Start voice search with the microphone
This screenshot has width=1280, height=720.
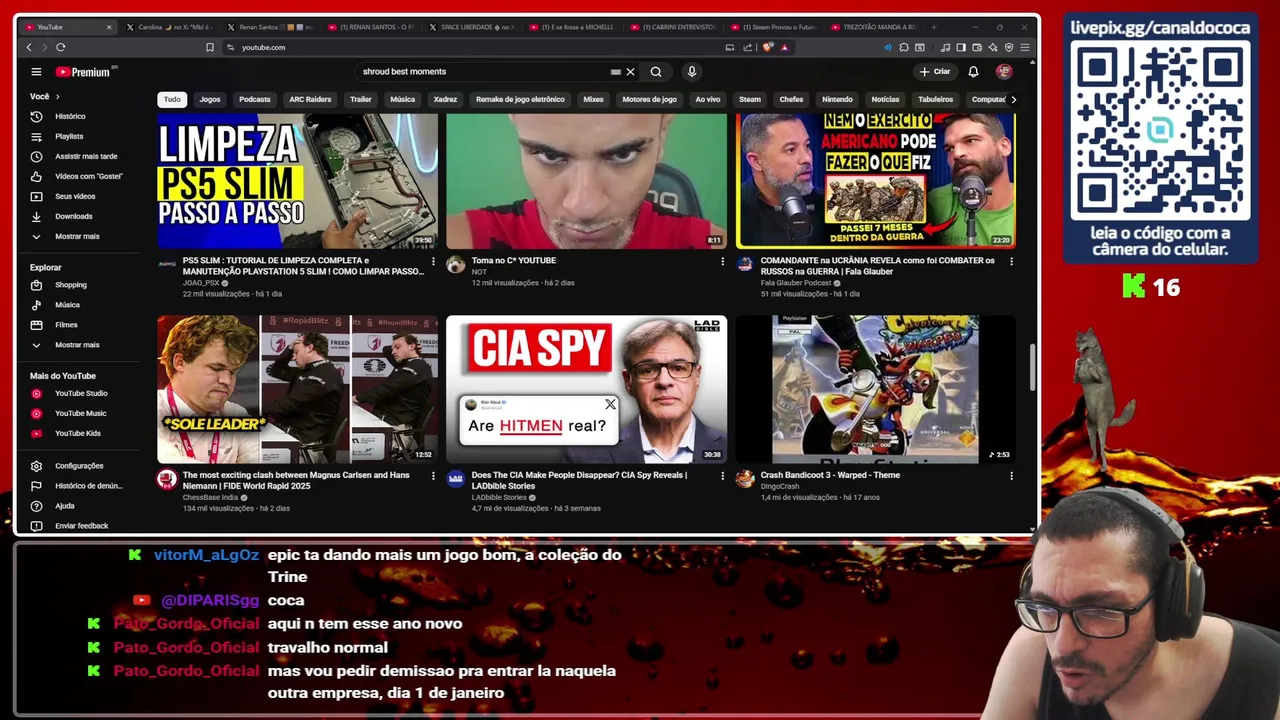tap(691, 72)
